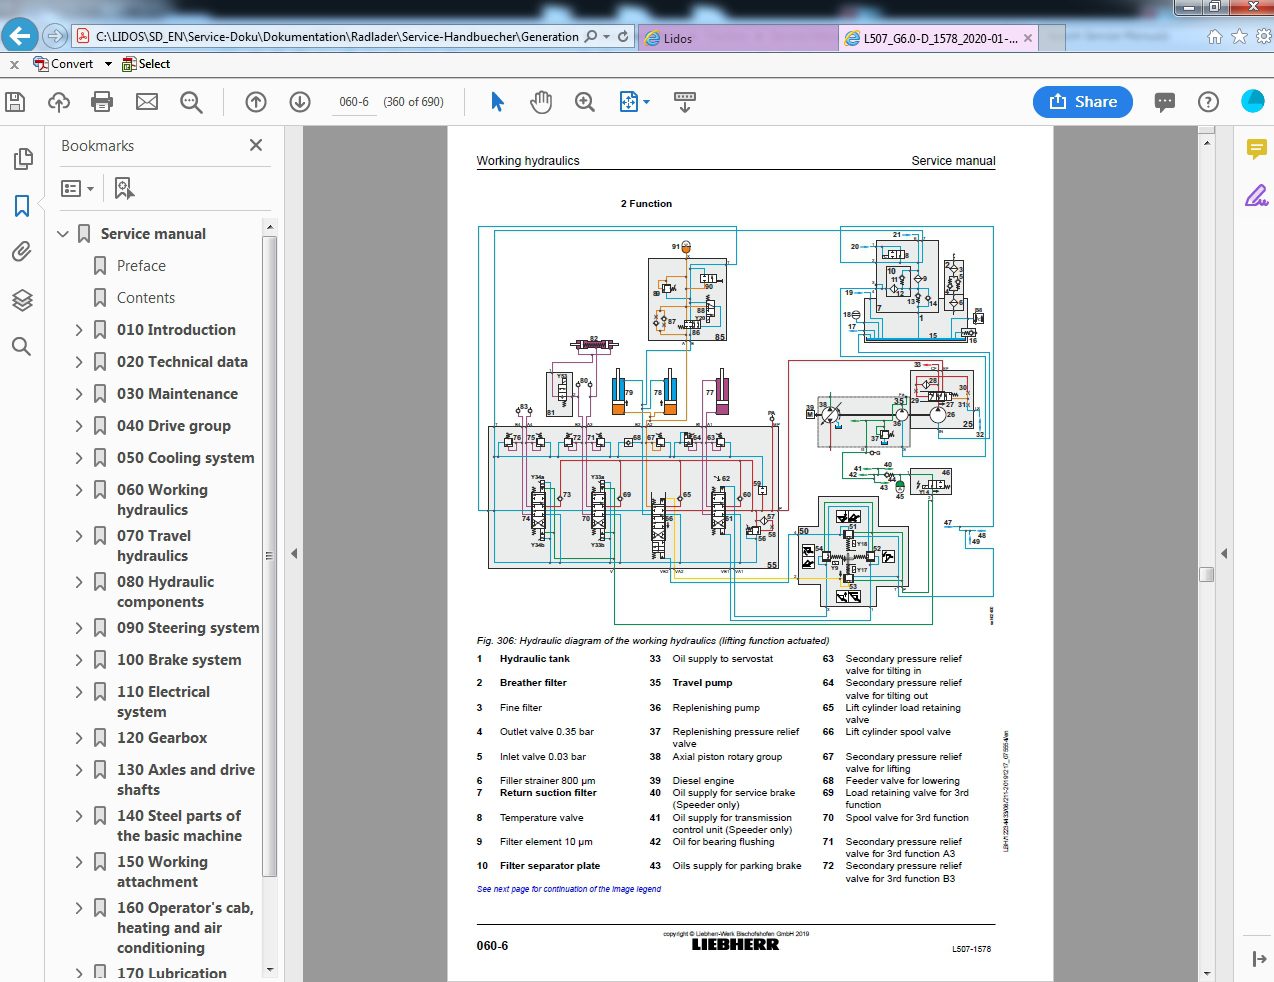Click the Print icon
This screenshot has height=982, width=1274.
102,102
